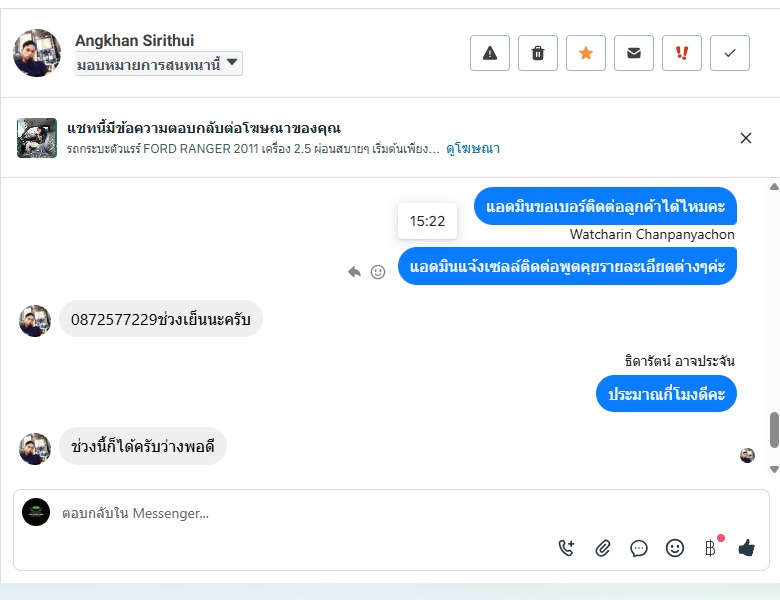The width and height of the screenshot is (780, 600).
Task: Mark conversation unread with envelope icon
Action: tap(634, 53)
